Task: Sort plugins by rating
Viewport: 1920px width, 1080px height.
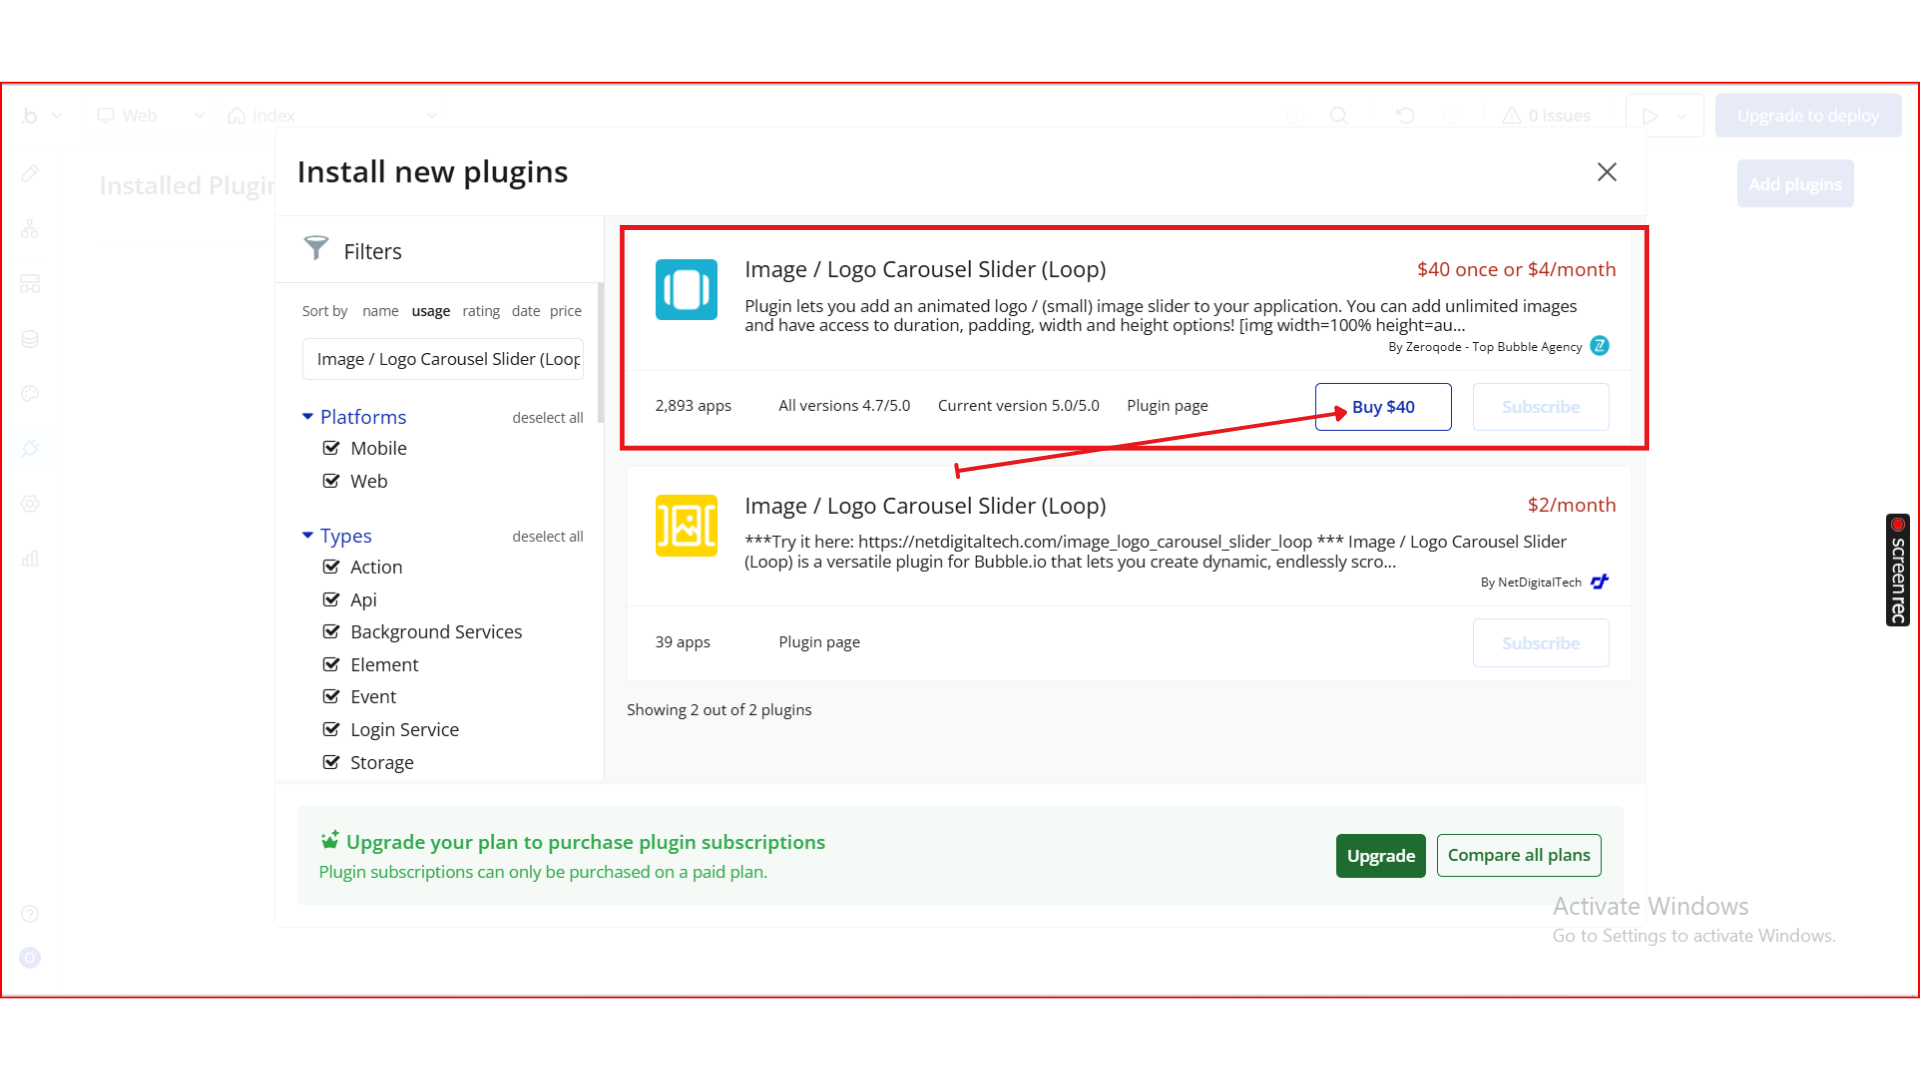Action: point(480,311)
